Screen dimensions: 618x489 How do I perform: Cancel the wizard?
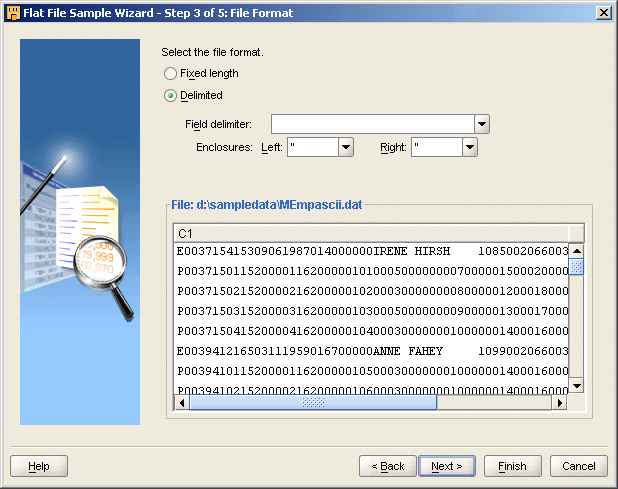coord(579,466)
